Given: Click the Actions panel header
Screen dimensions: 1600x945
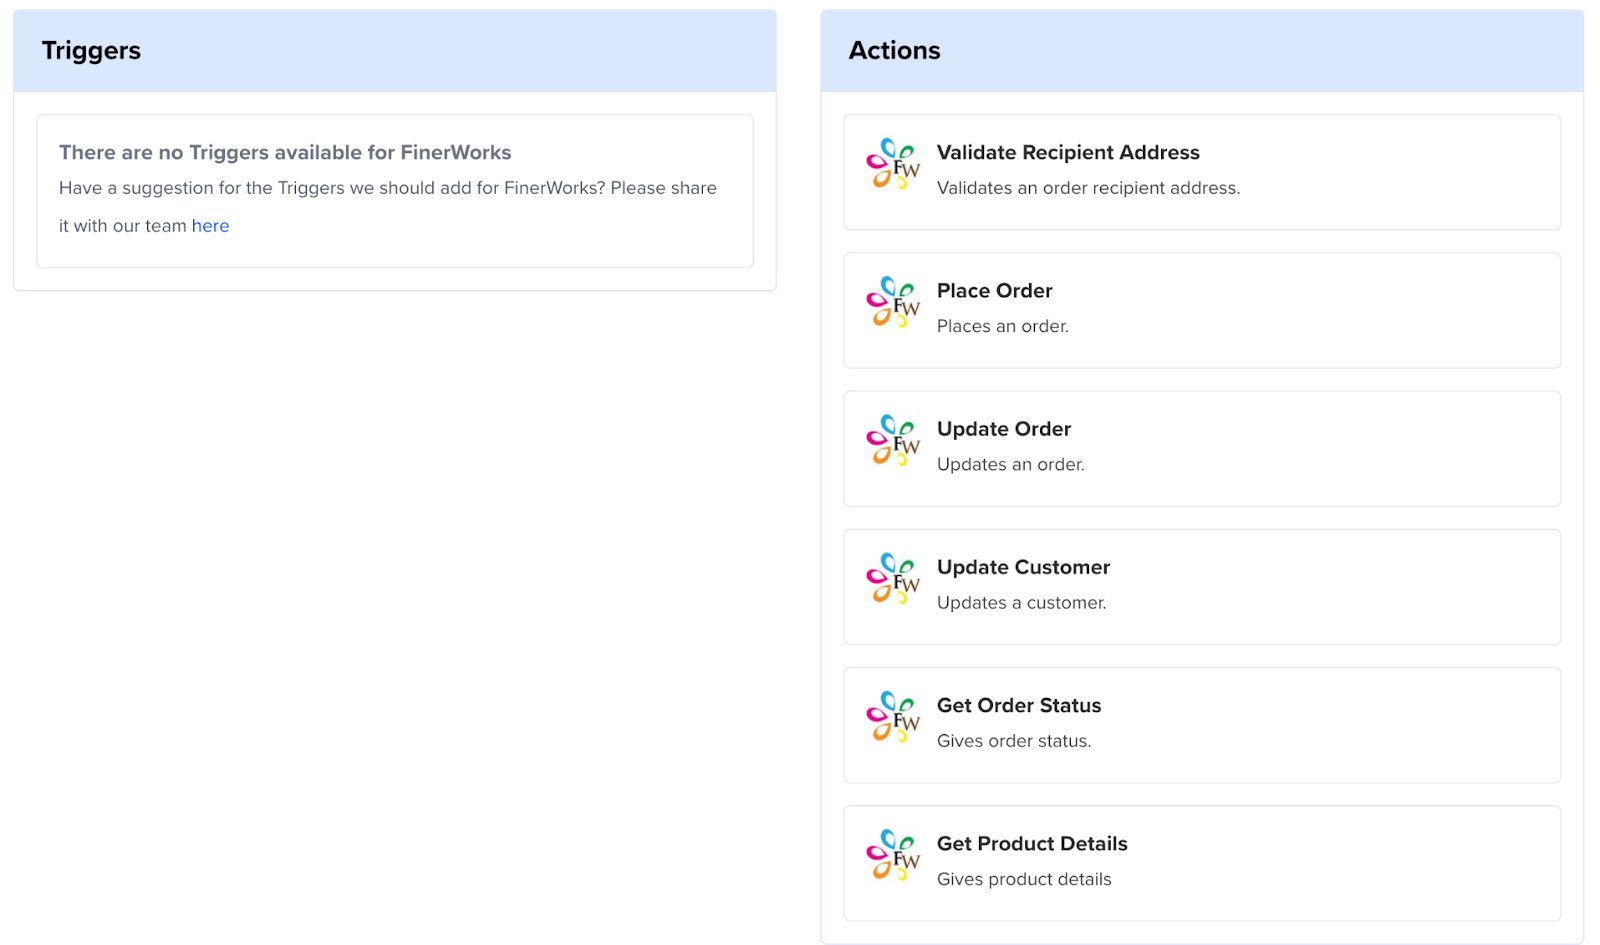Looking at the screenshot, I should [894, 51].
